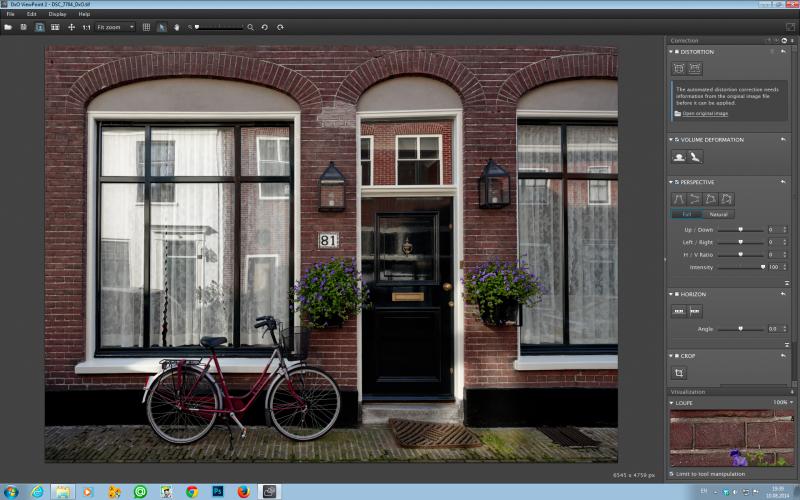
Task: Click the second Distortion correction tool icon
Action: click(x=695, y=68)
